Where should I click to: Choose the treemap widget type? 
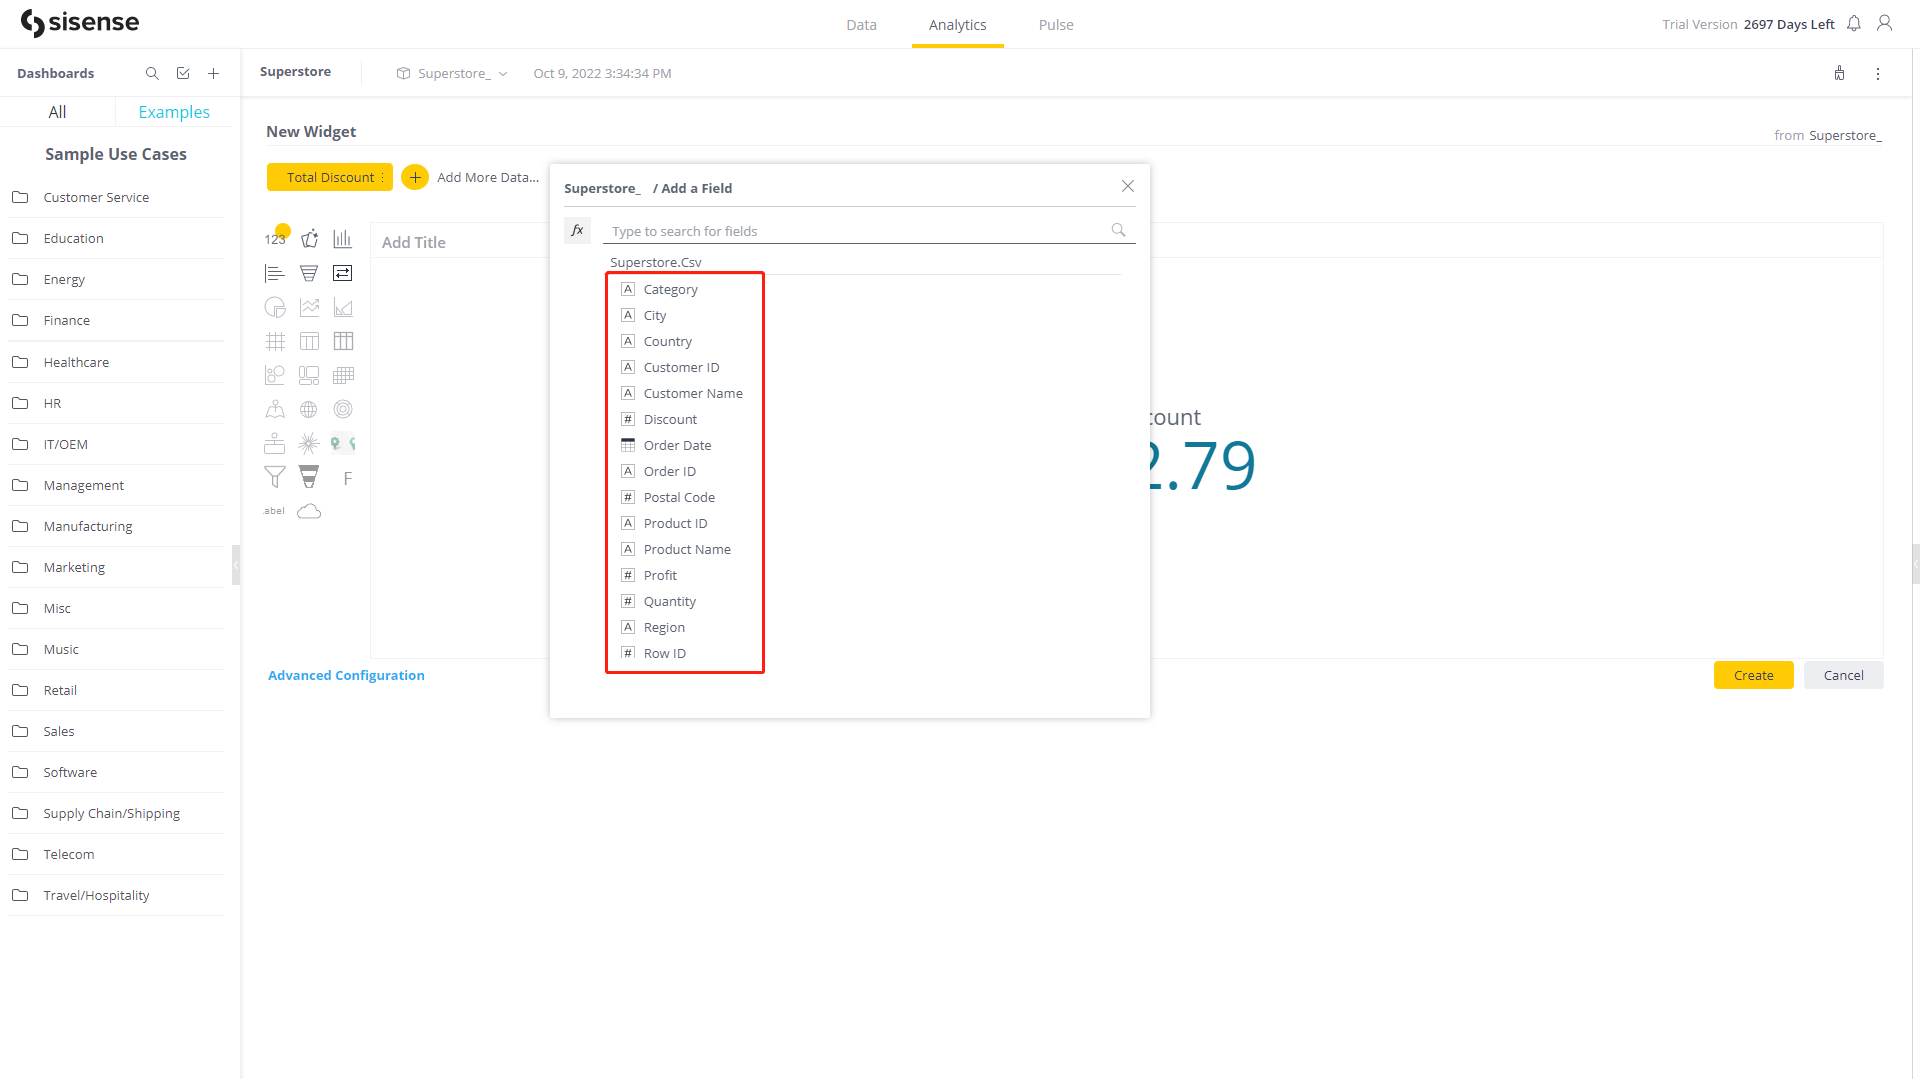coord(309,375)
